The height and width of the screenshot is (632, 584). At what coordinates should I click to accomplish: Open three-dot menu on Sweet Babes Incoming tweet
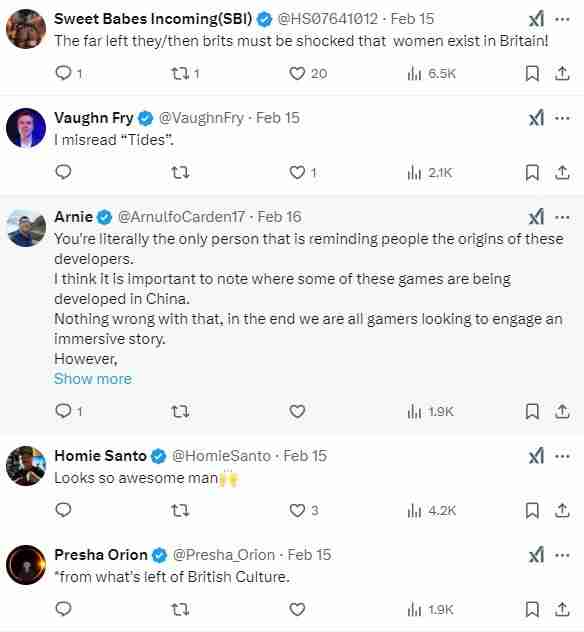click(x=562, y=19)
